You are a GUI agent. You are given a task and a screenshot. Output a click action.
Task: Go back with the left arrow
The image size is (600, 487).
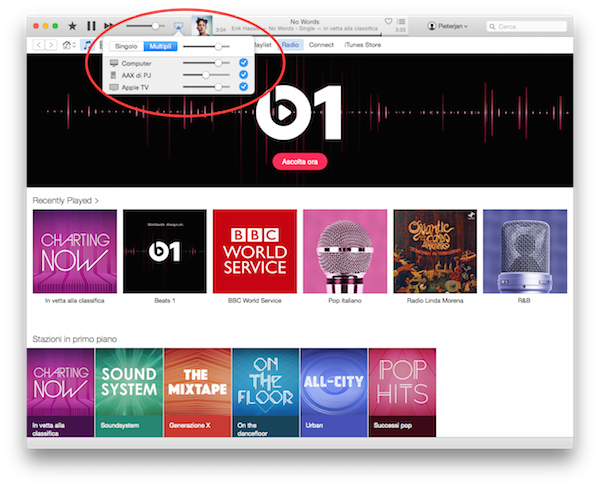pyautogui.click(x=39, y=45)
